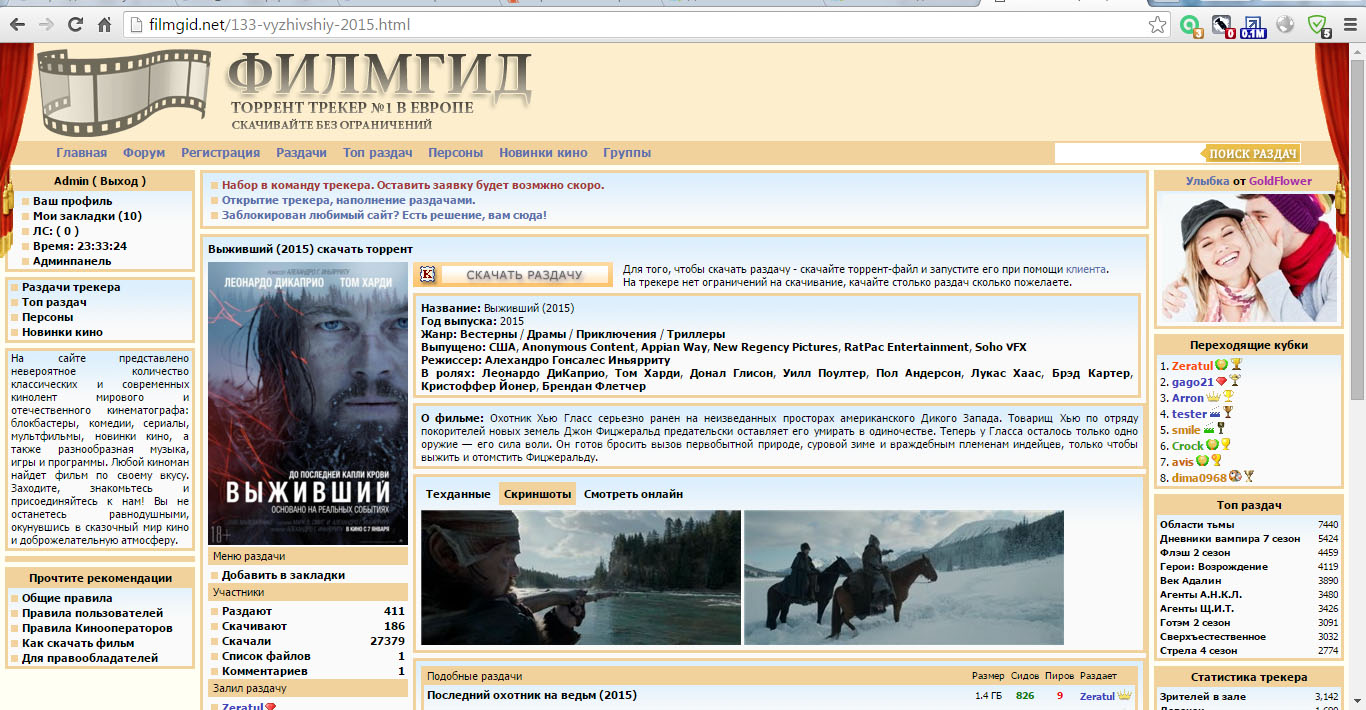1366x710 pixels.
Task: Go back with the browser back arrow
Action: pyautogui.click(x=17, y=25)
